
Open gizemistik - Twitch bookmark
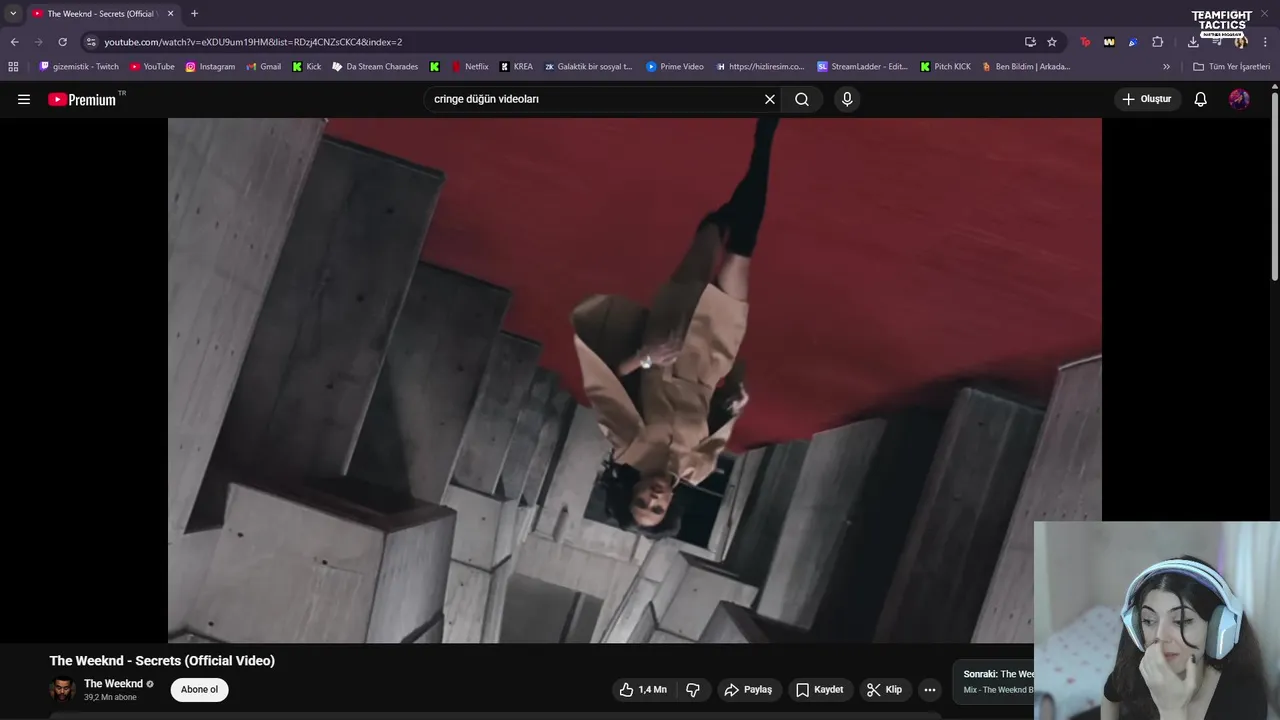(x=79, y=67)
